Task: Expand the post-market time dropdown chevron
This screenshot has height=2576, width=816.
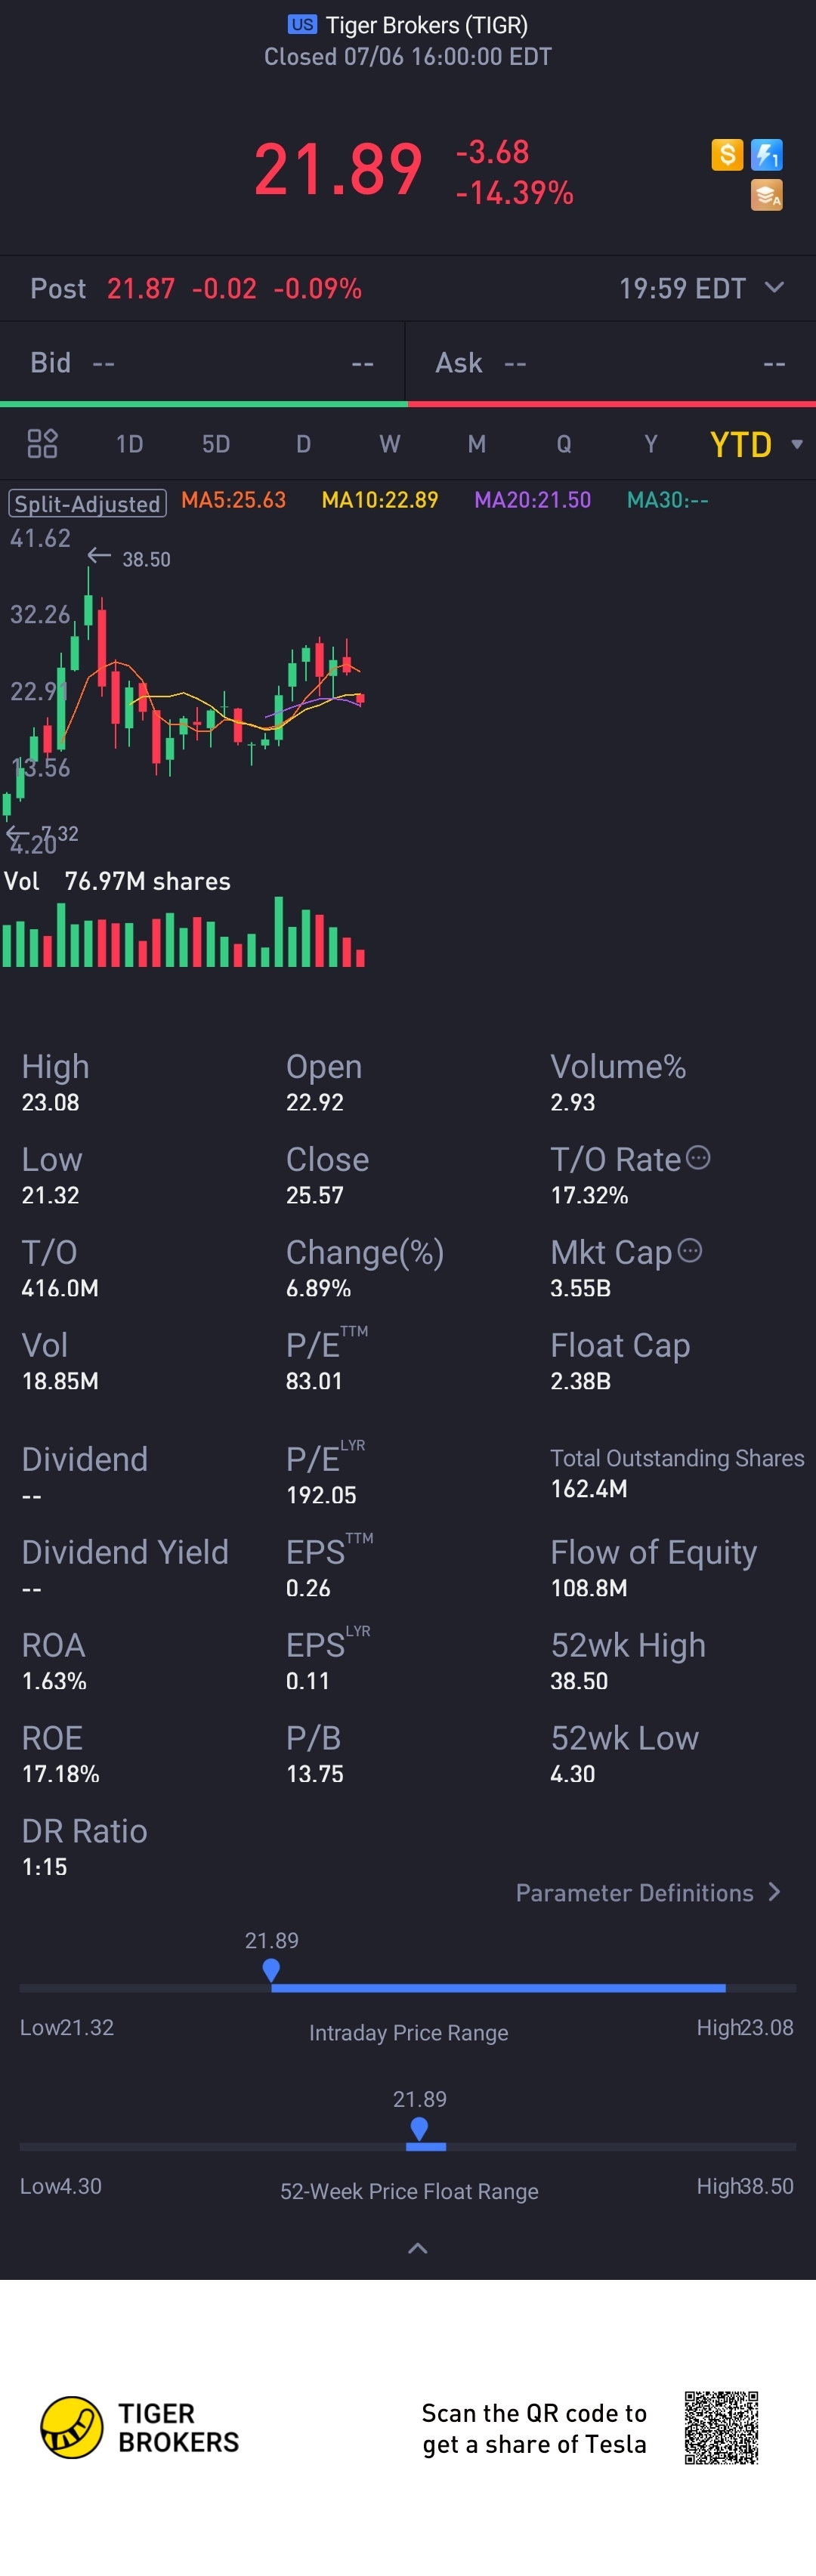Action: click(x=774, y=287)
